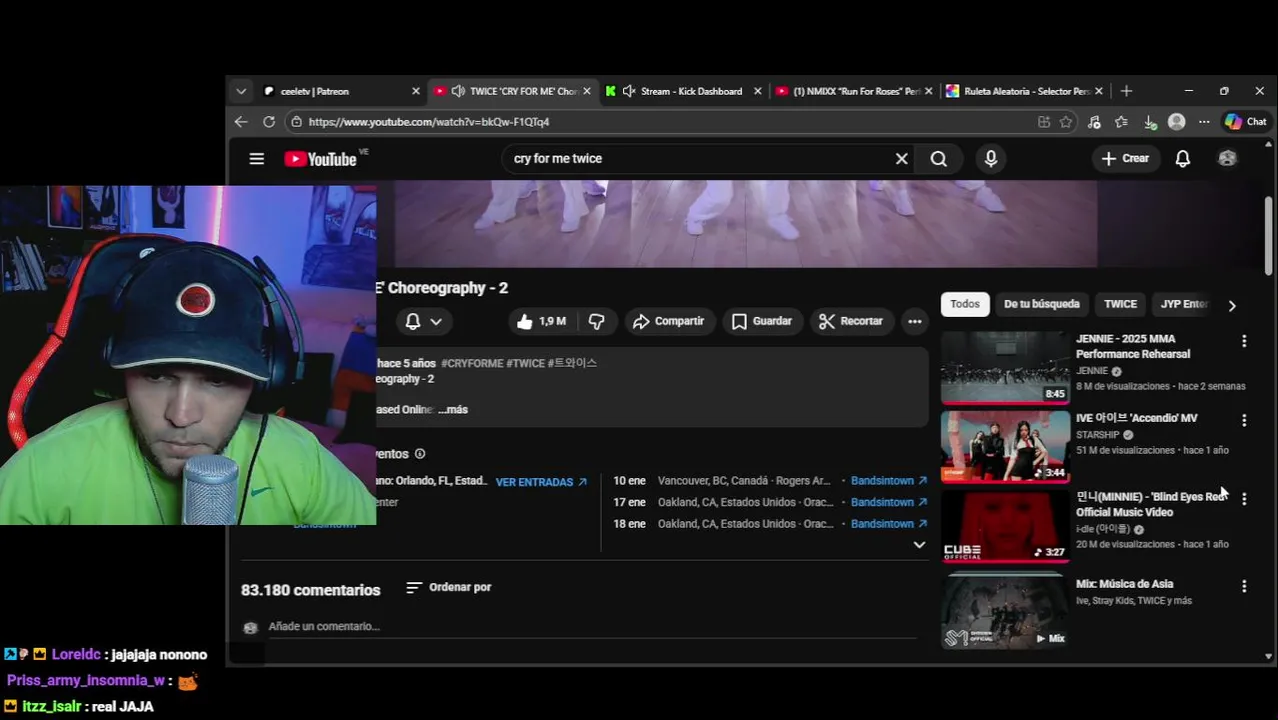Open split screen icon in address bar
The height and width of the screenshot is (720, 1278).
pyautogui.click(x=1044, y=122)
